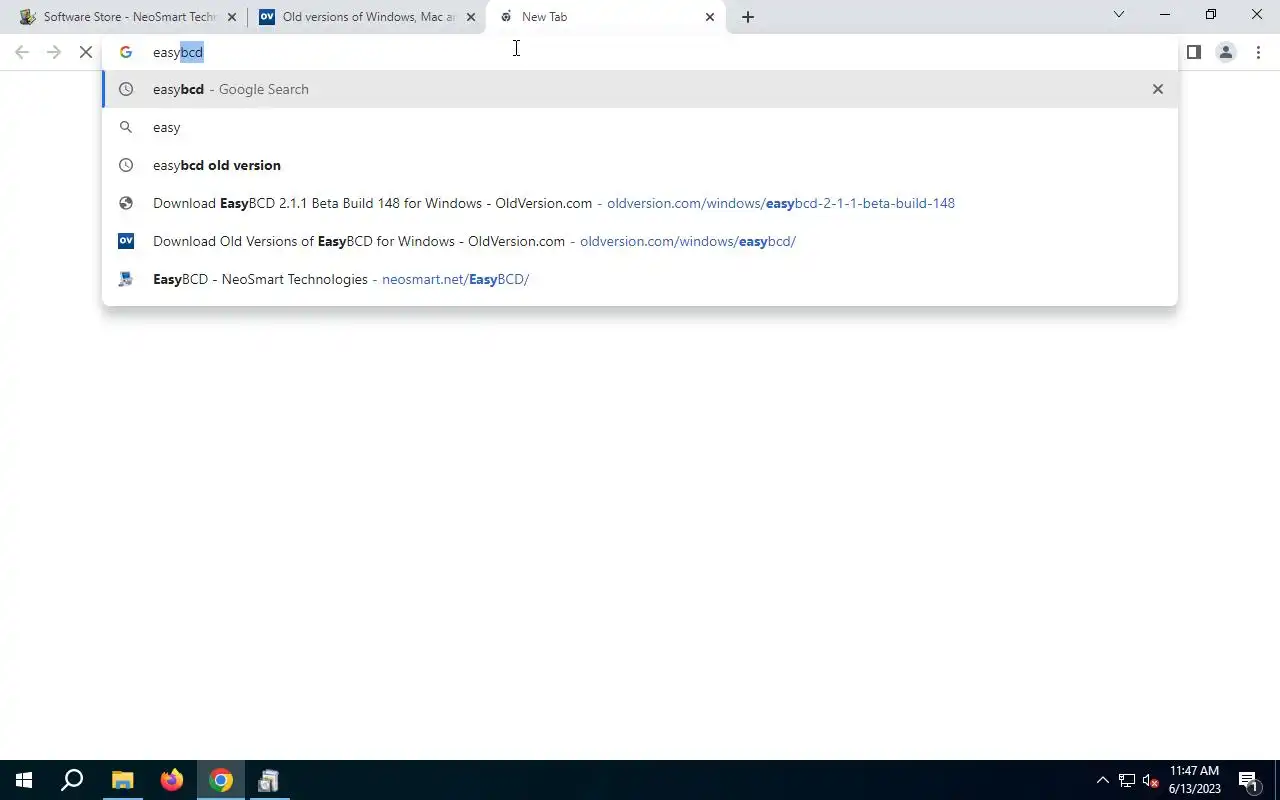
Task: Open File Explorer from taskbar
Action: click(x=122, y=780)
